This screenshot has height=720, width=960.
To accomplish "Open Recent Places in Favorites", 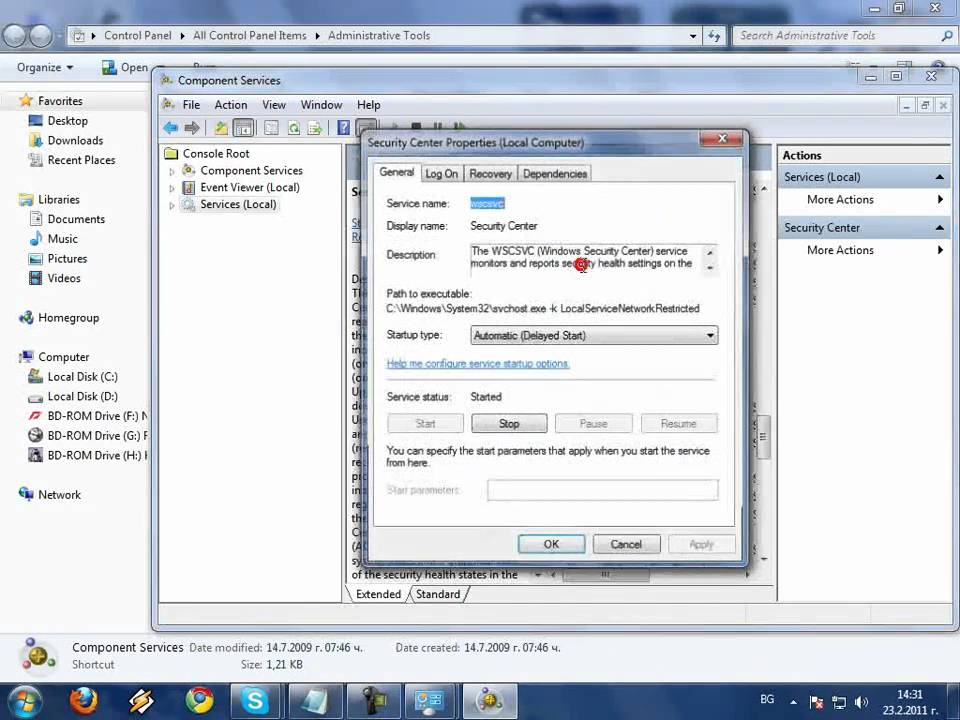I will tap(72, 160).
